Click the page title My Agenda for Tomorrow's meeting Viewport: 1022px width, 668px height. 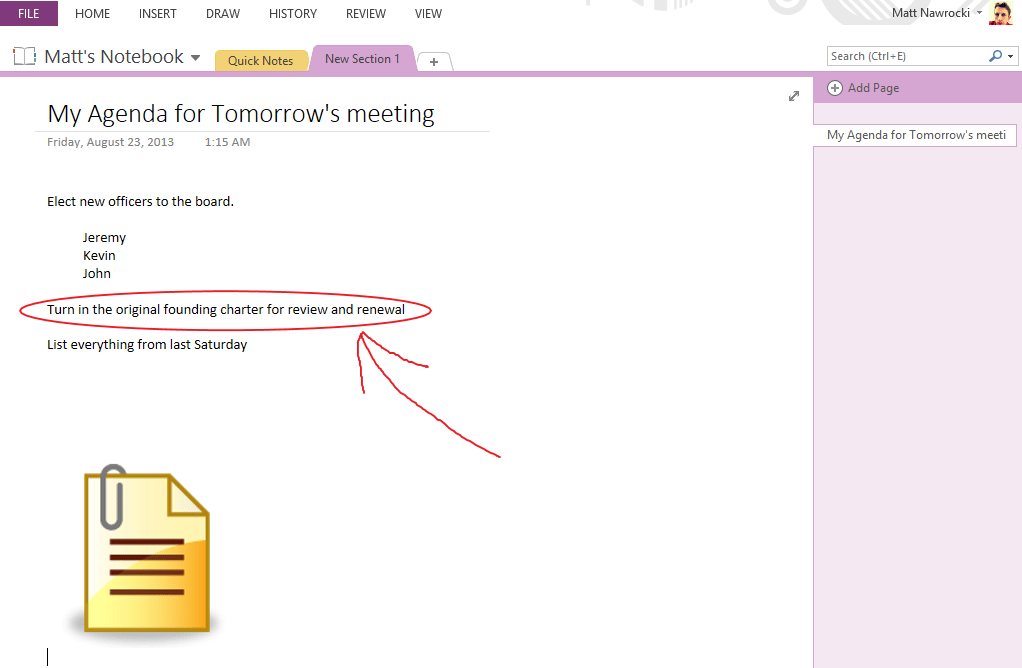point(241,113)
